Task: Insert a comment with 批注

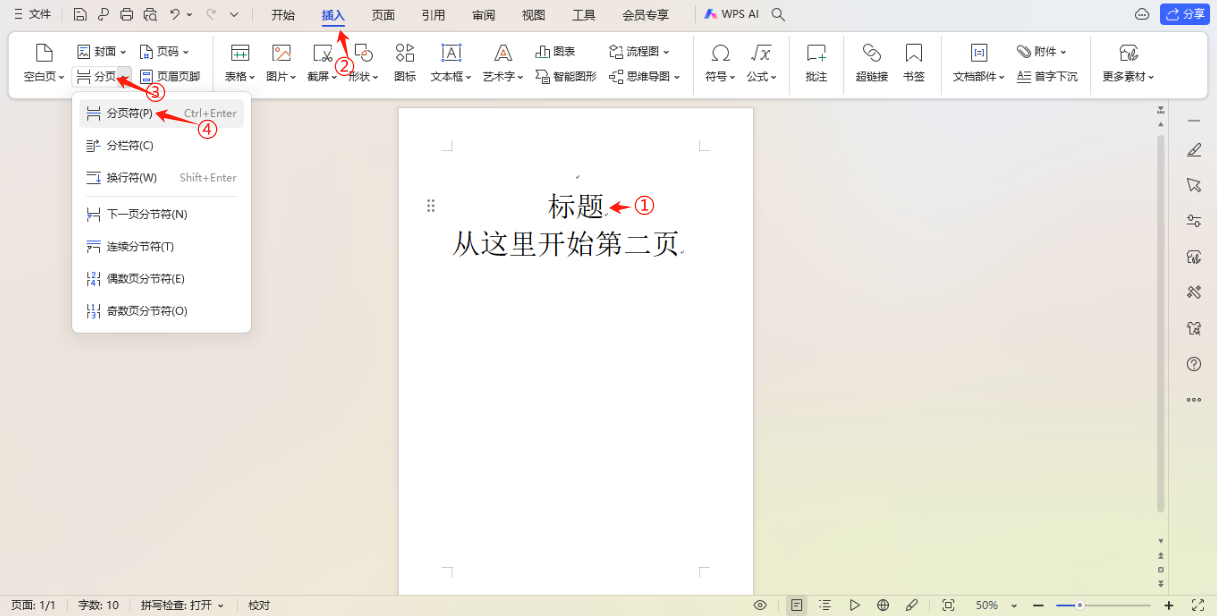Action: tap(816, 63)
